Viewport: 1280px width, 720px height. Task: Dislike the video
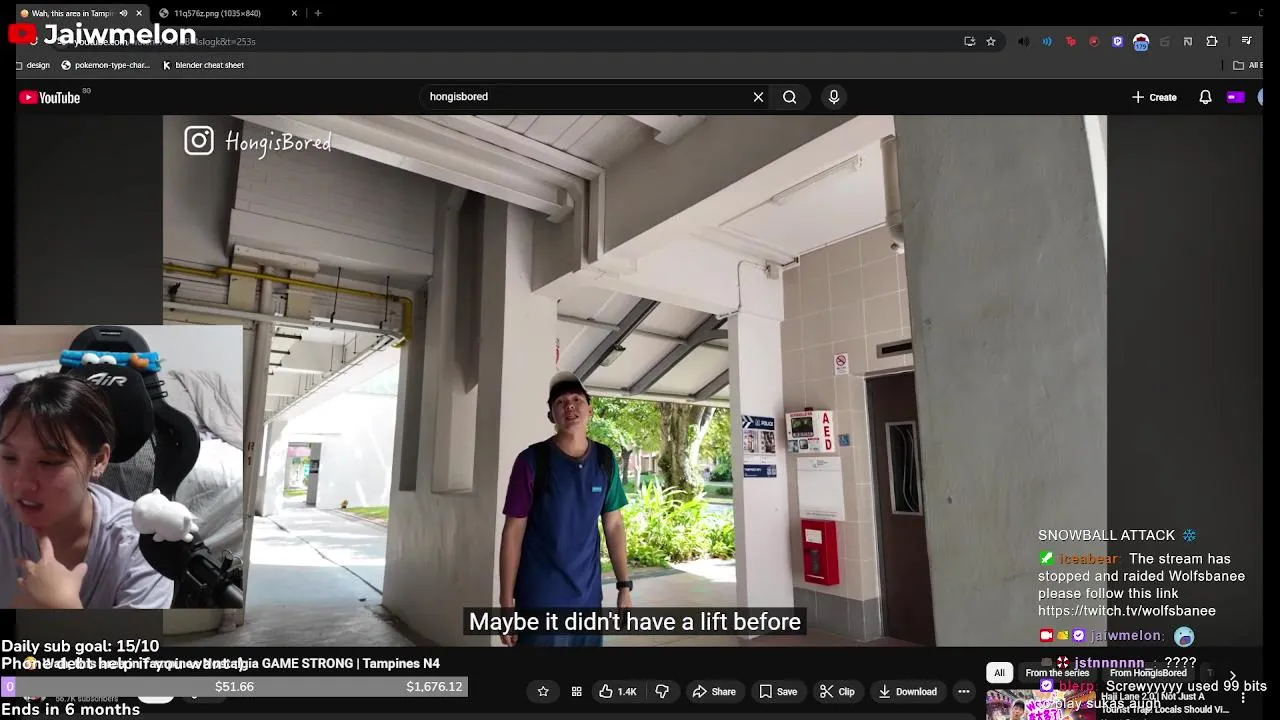click(x=662, y=691)
